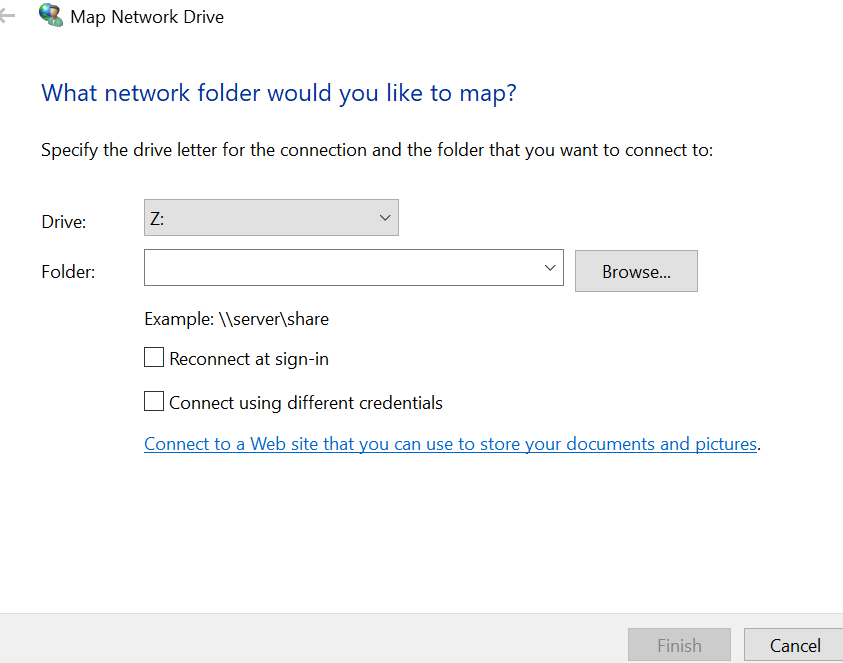Open the Drive letter combo box showing Z:

[x=271, y=218]
